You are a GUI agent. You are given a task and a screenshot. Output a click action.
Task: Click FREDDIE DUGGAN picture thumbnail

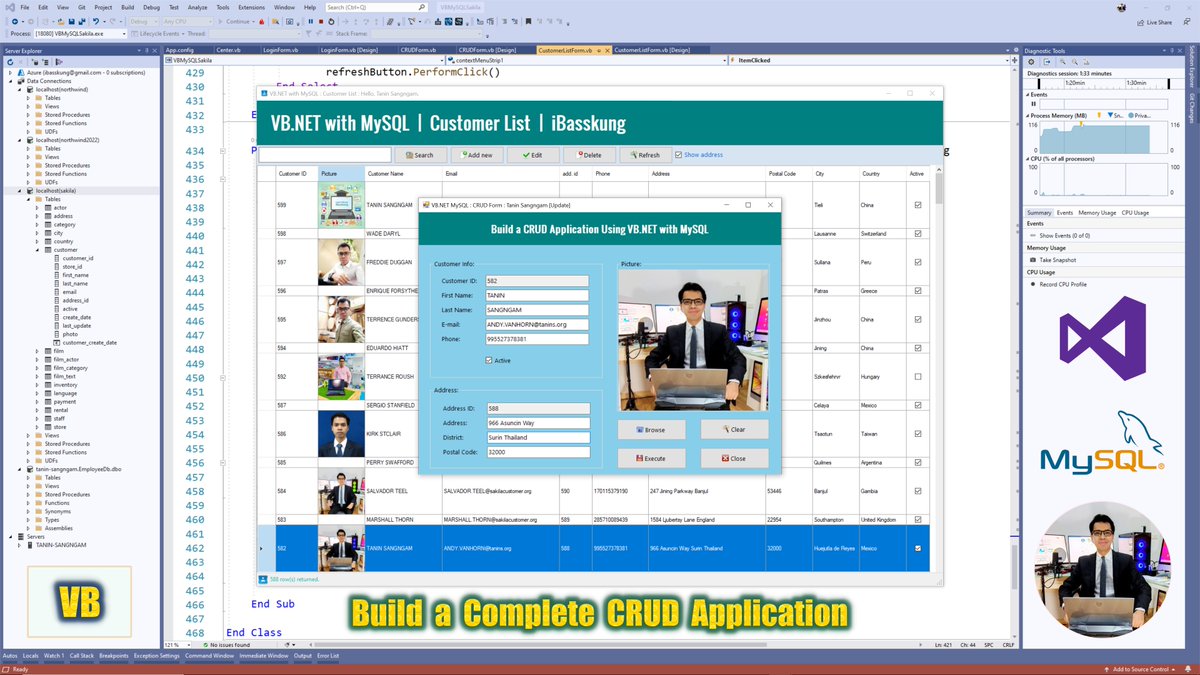pyautogui.click(x=341, y=263)
